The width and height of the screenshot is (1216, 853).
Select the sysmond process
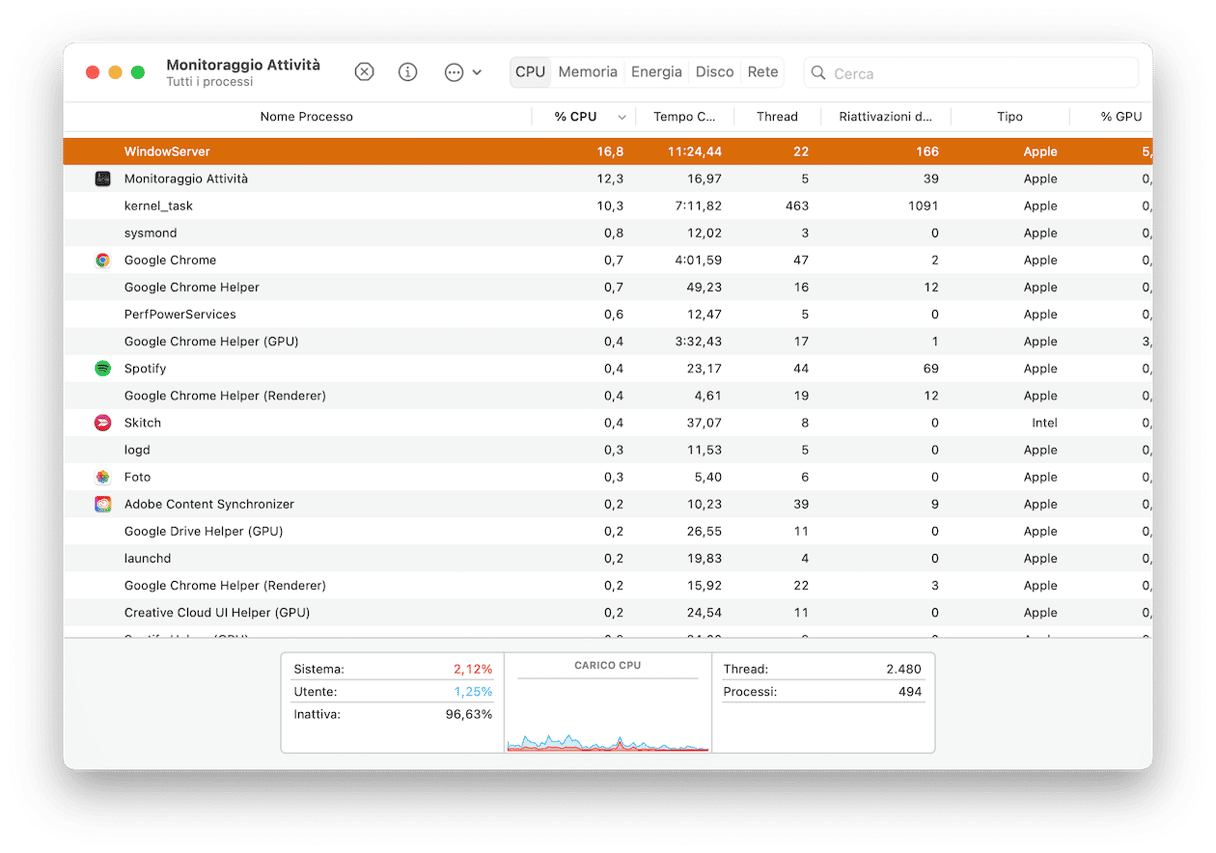point(608,233)
